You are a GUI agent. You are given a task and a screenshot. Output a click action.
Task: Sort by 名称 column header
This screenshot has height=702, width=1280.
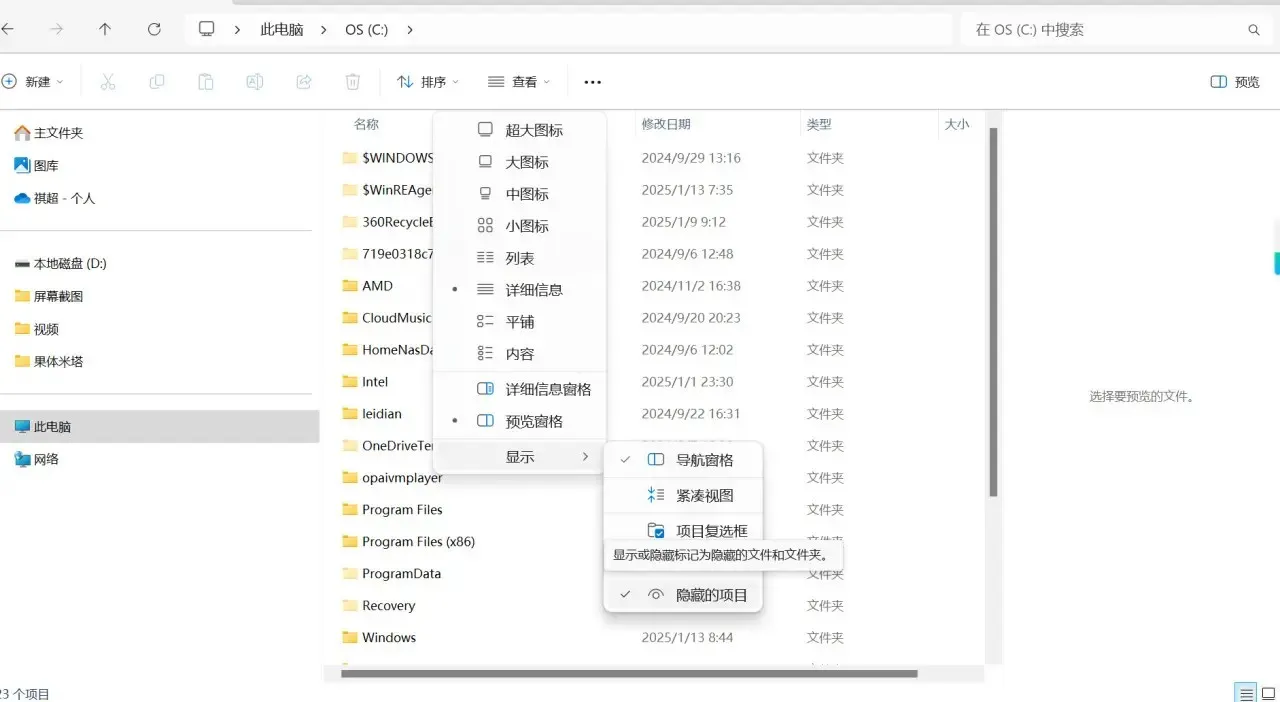point(366,124)
